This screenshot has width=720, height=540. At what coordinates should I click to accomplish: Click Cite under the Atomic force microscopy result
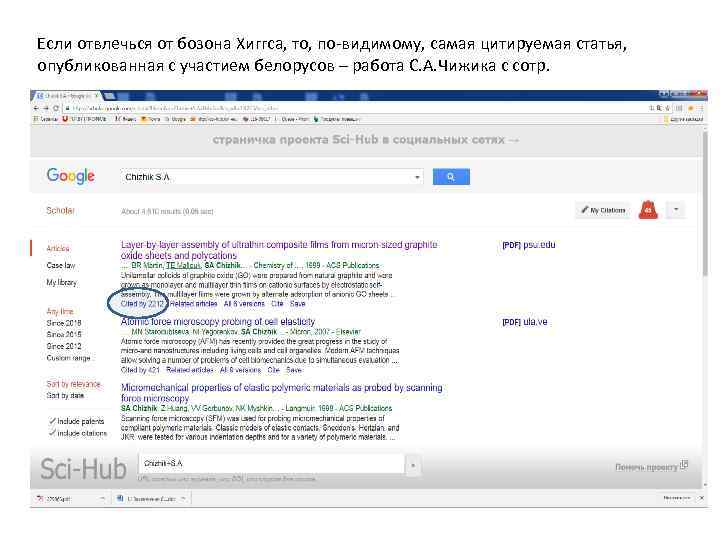click(x=274, y=370)
